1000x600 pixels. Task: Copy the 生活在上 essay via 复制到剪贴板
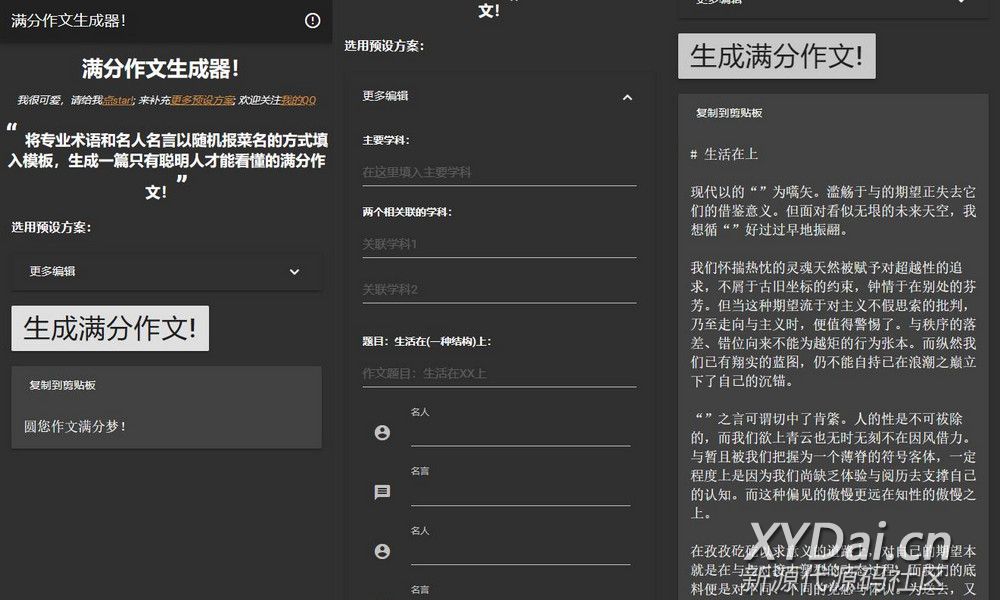click(x=729, y=113)
